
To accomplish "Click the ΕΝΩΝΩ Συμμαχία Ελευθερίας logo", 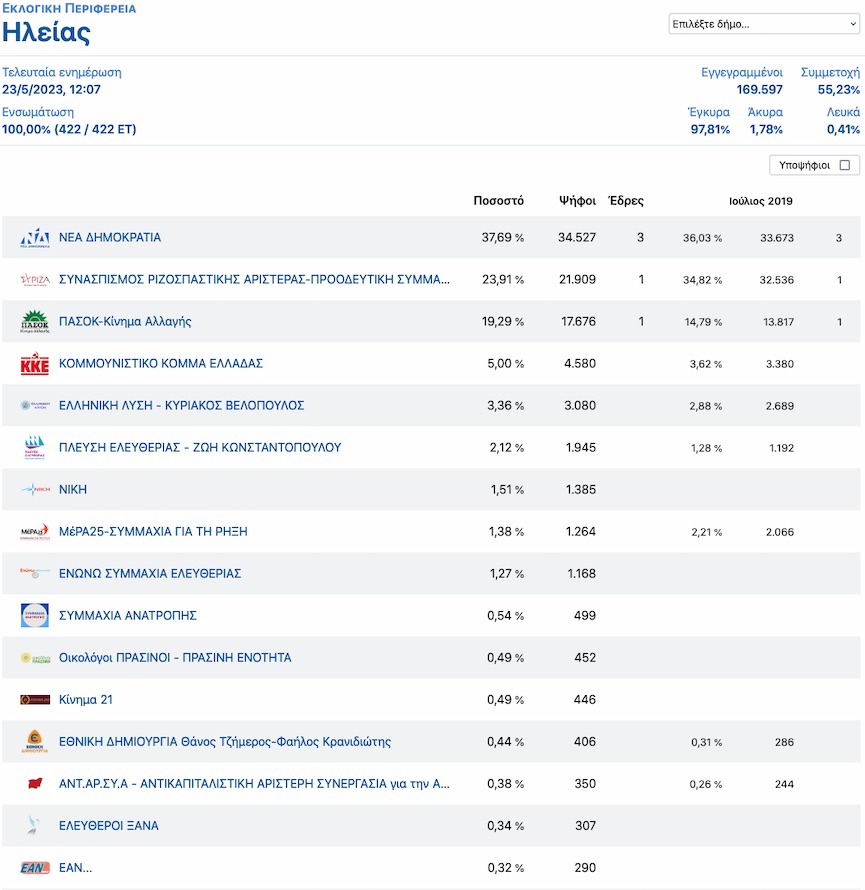I will click(x=35, y=573).
